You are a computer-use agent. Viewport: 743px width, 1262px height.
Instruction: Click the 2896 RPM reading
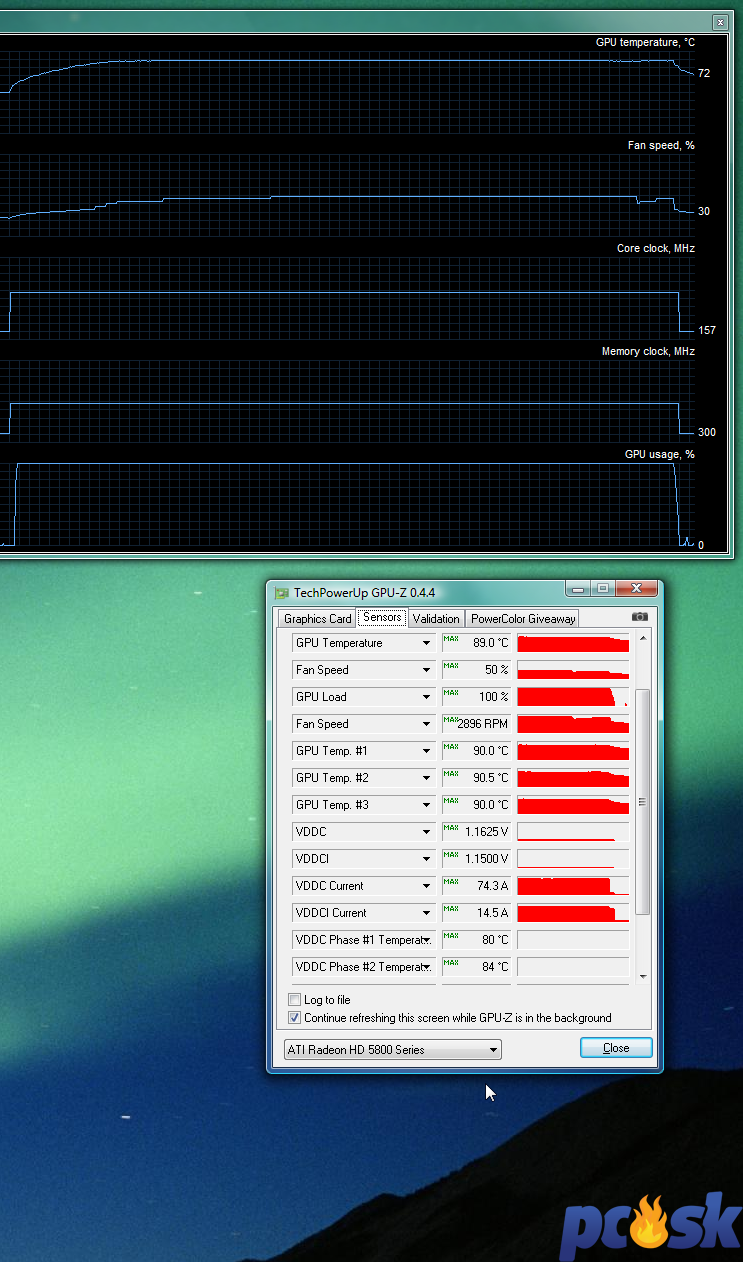click(483, 724)
